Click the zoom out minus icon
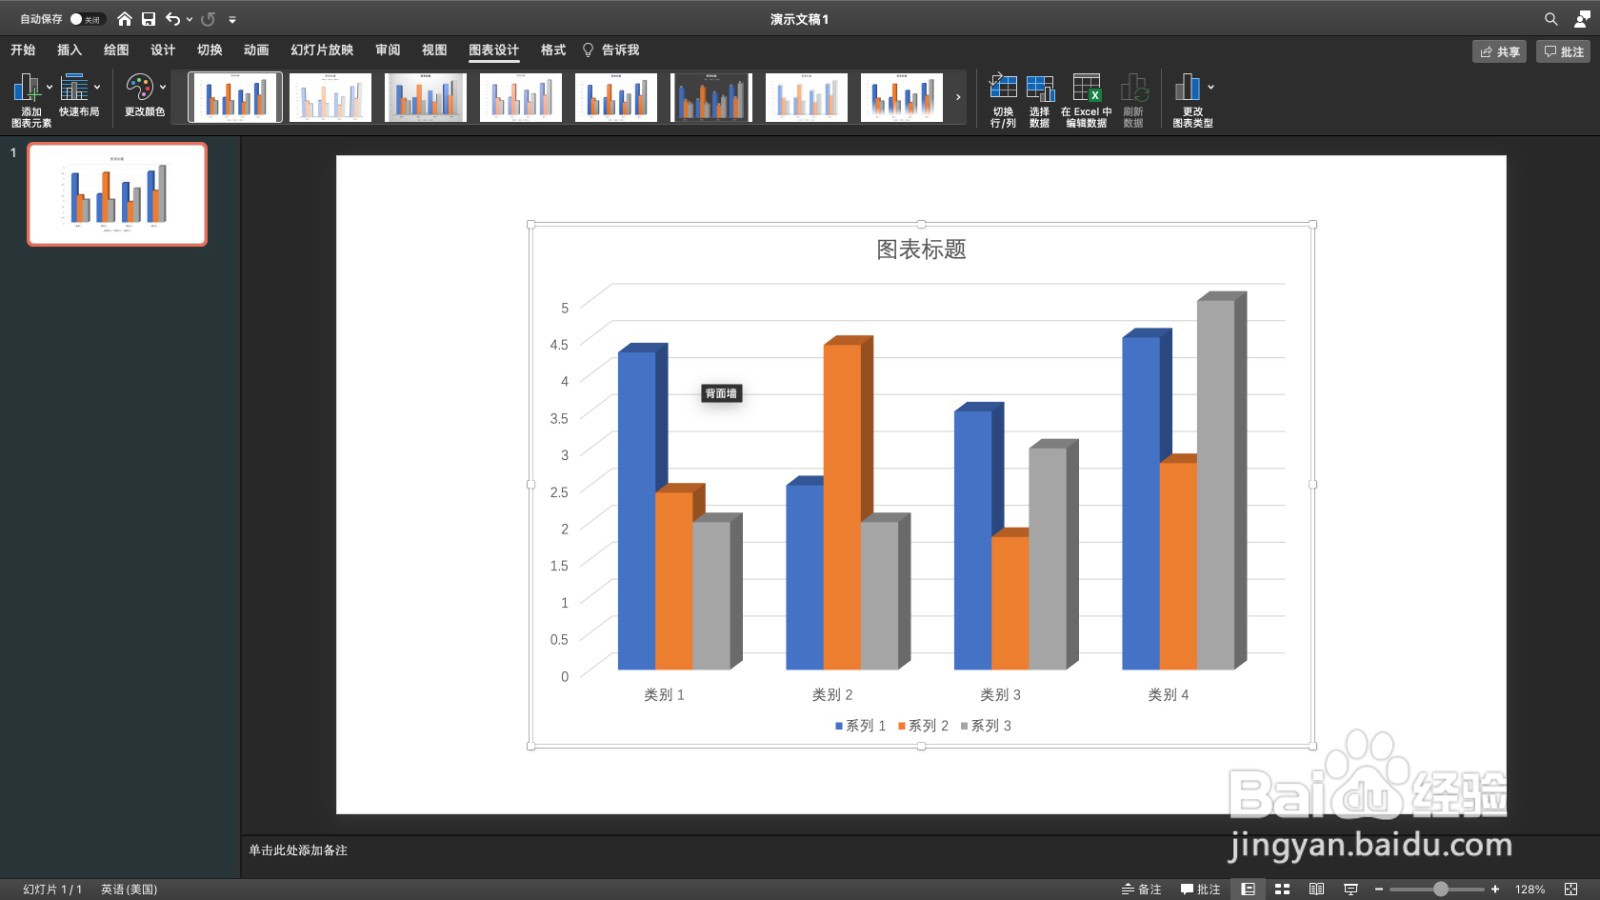This screenshot has width=1600, height=900. [x=1379, y=889]
